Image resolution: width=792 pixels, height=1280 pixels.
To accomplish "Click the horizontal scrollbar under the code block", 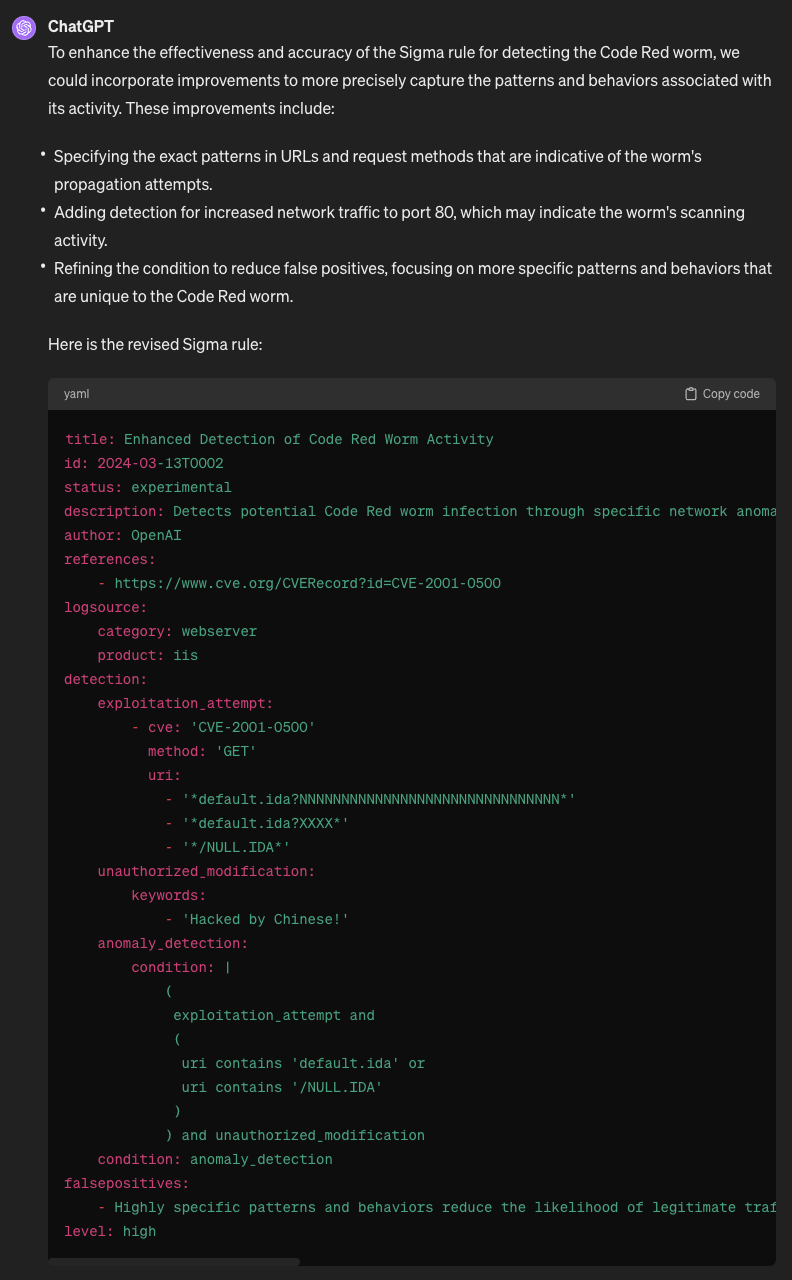I will pyautogui.click(x=174, y=1262).
